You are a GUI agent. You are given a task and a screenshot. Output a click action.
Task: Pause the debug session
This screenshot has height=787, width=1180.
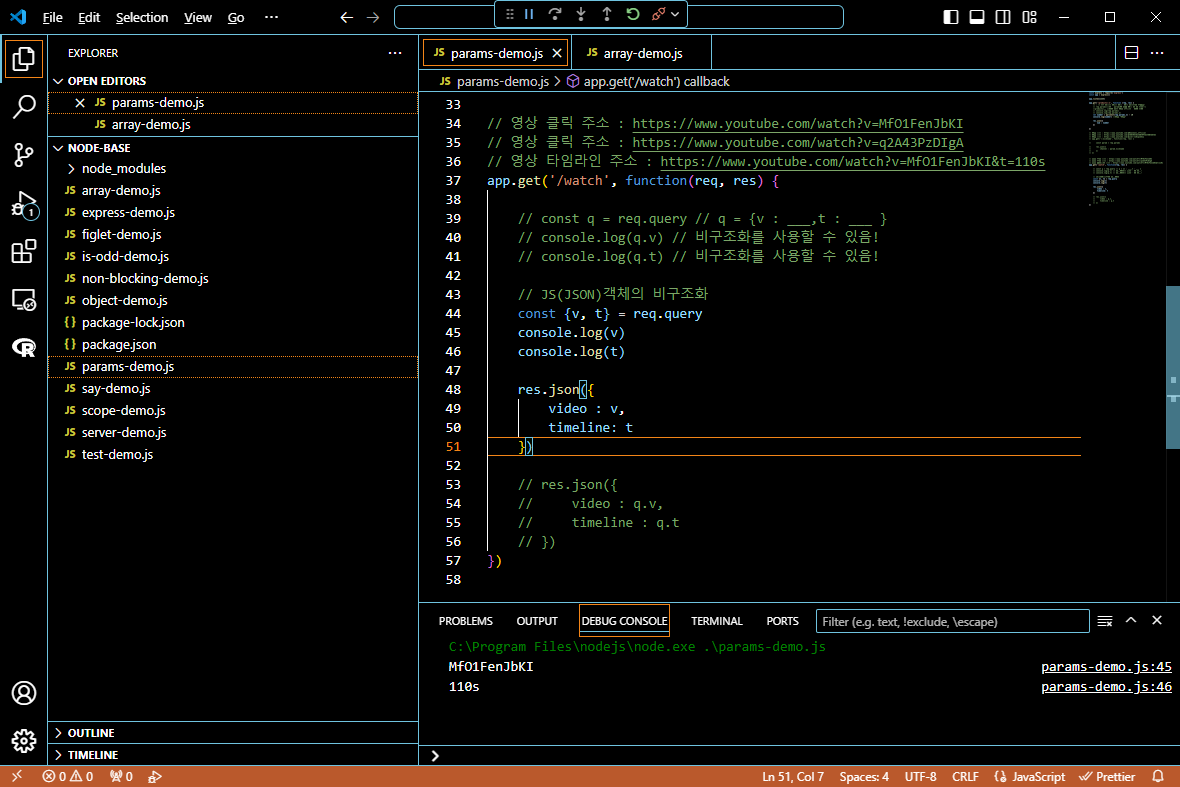[529, 14]
